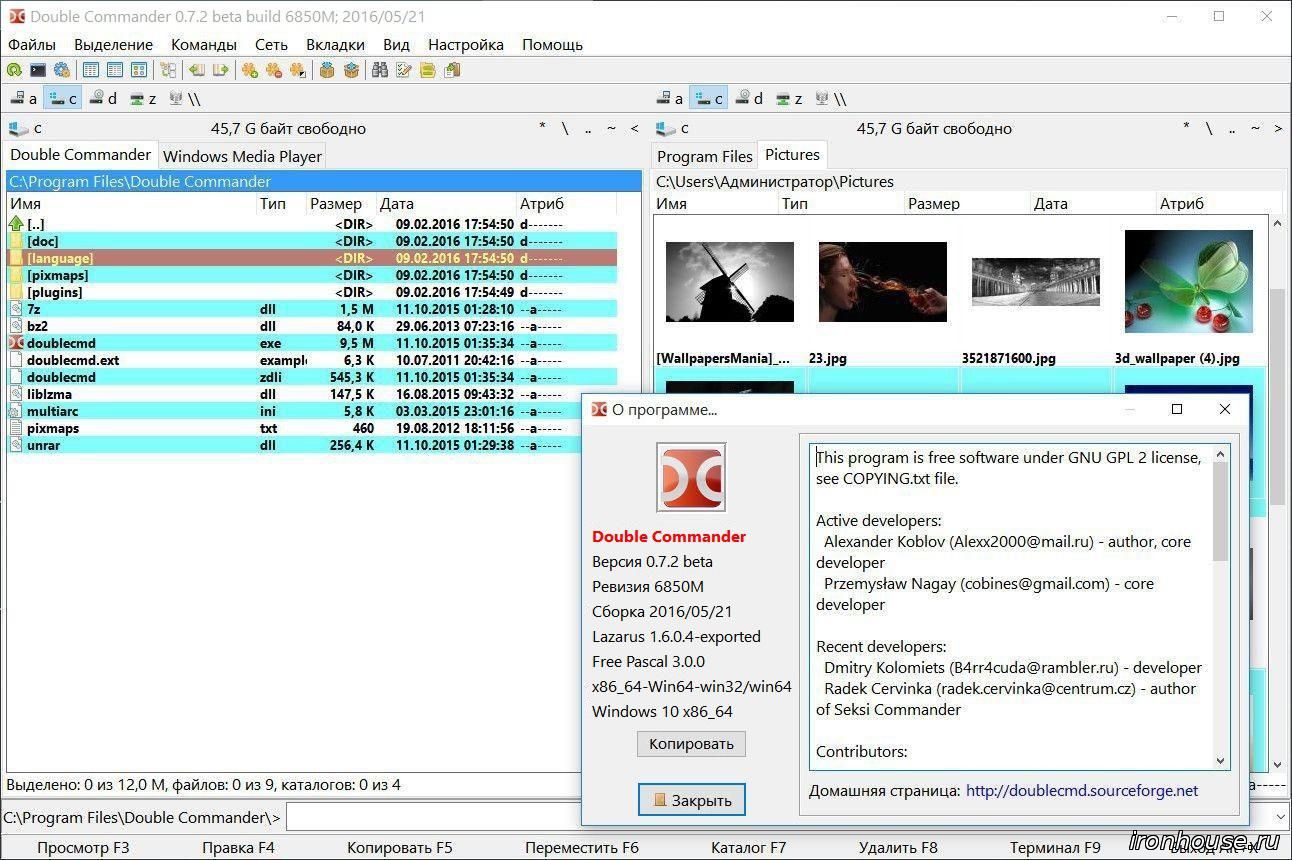The image size is (1292, 860).
Task: Select drive z in right panel
Action: click(790, 98)
